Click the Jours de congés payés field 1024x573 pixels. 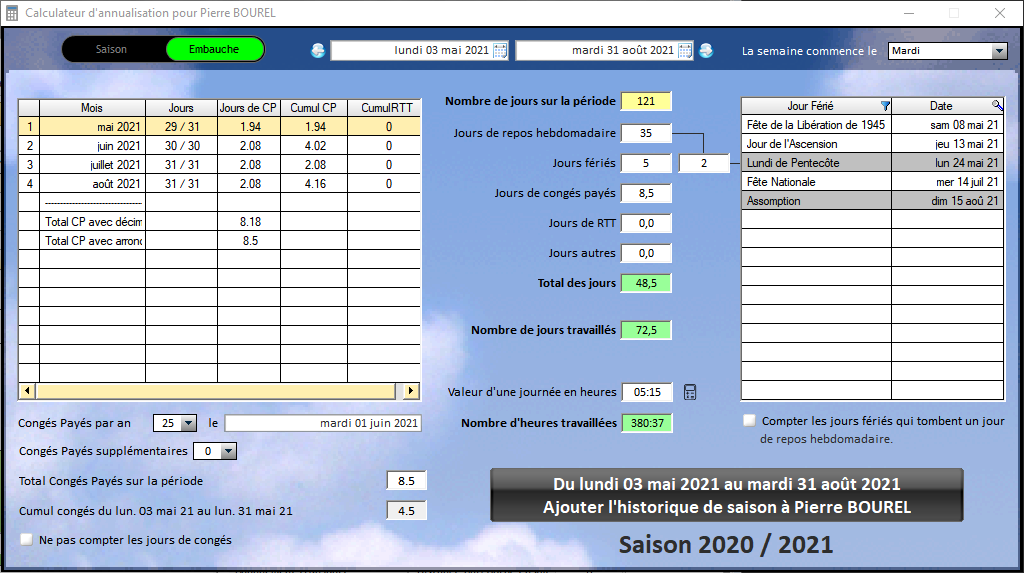pos(646,193)
